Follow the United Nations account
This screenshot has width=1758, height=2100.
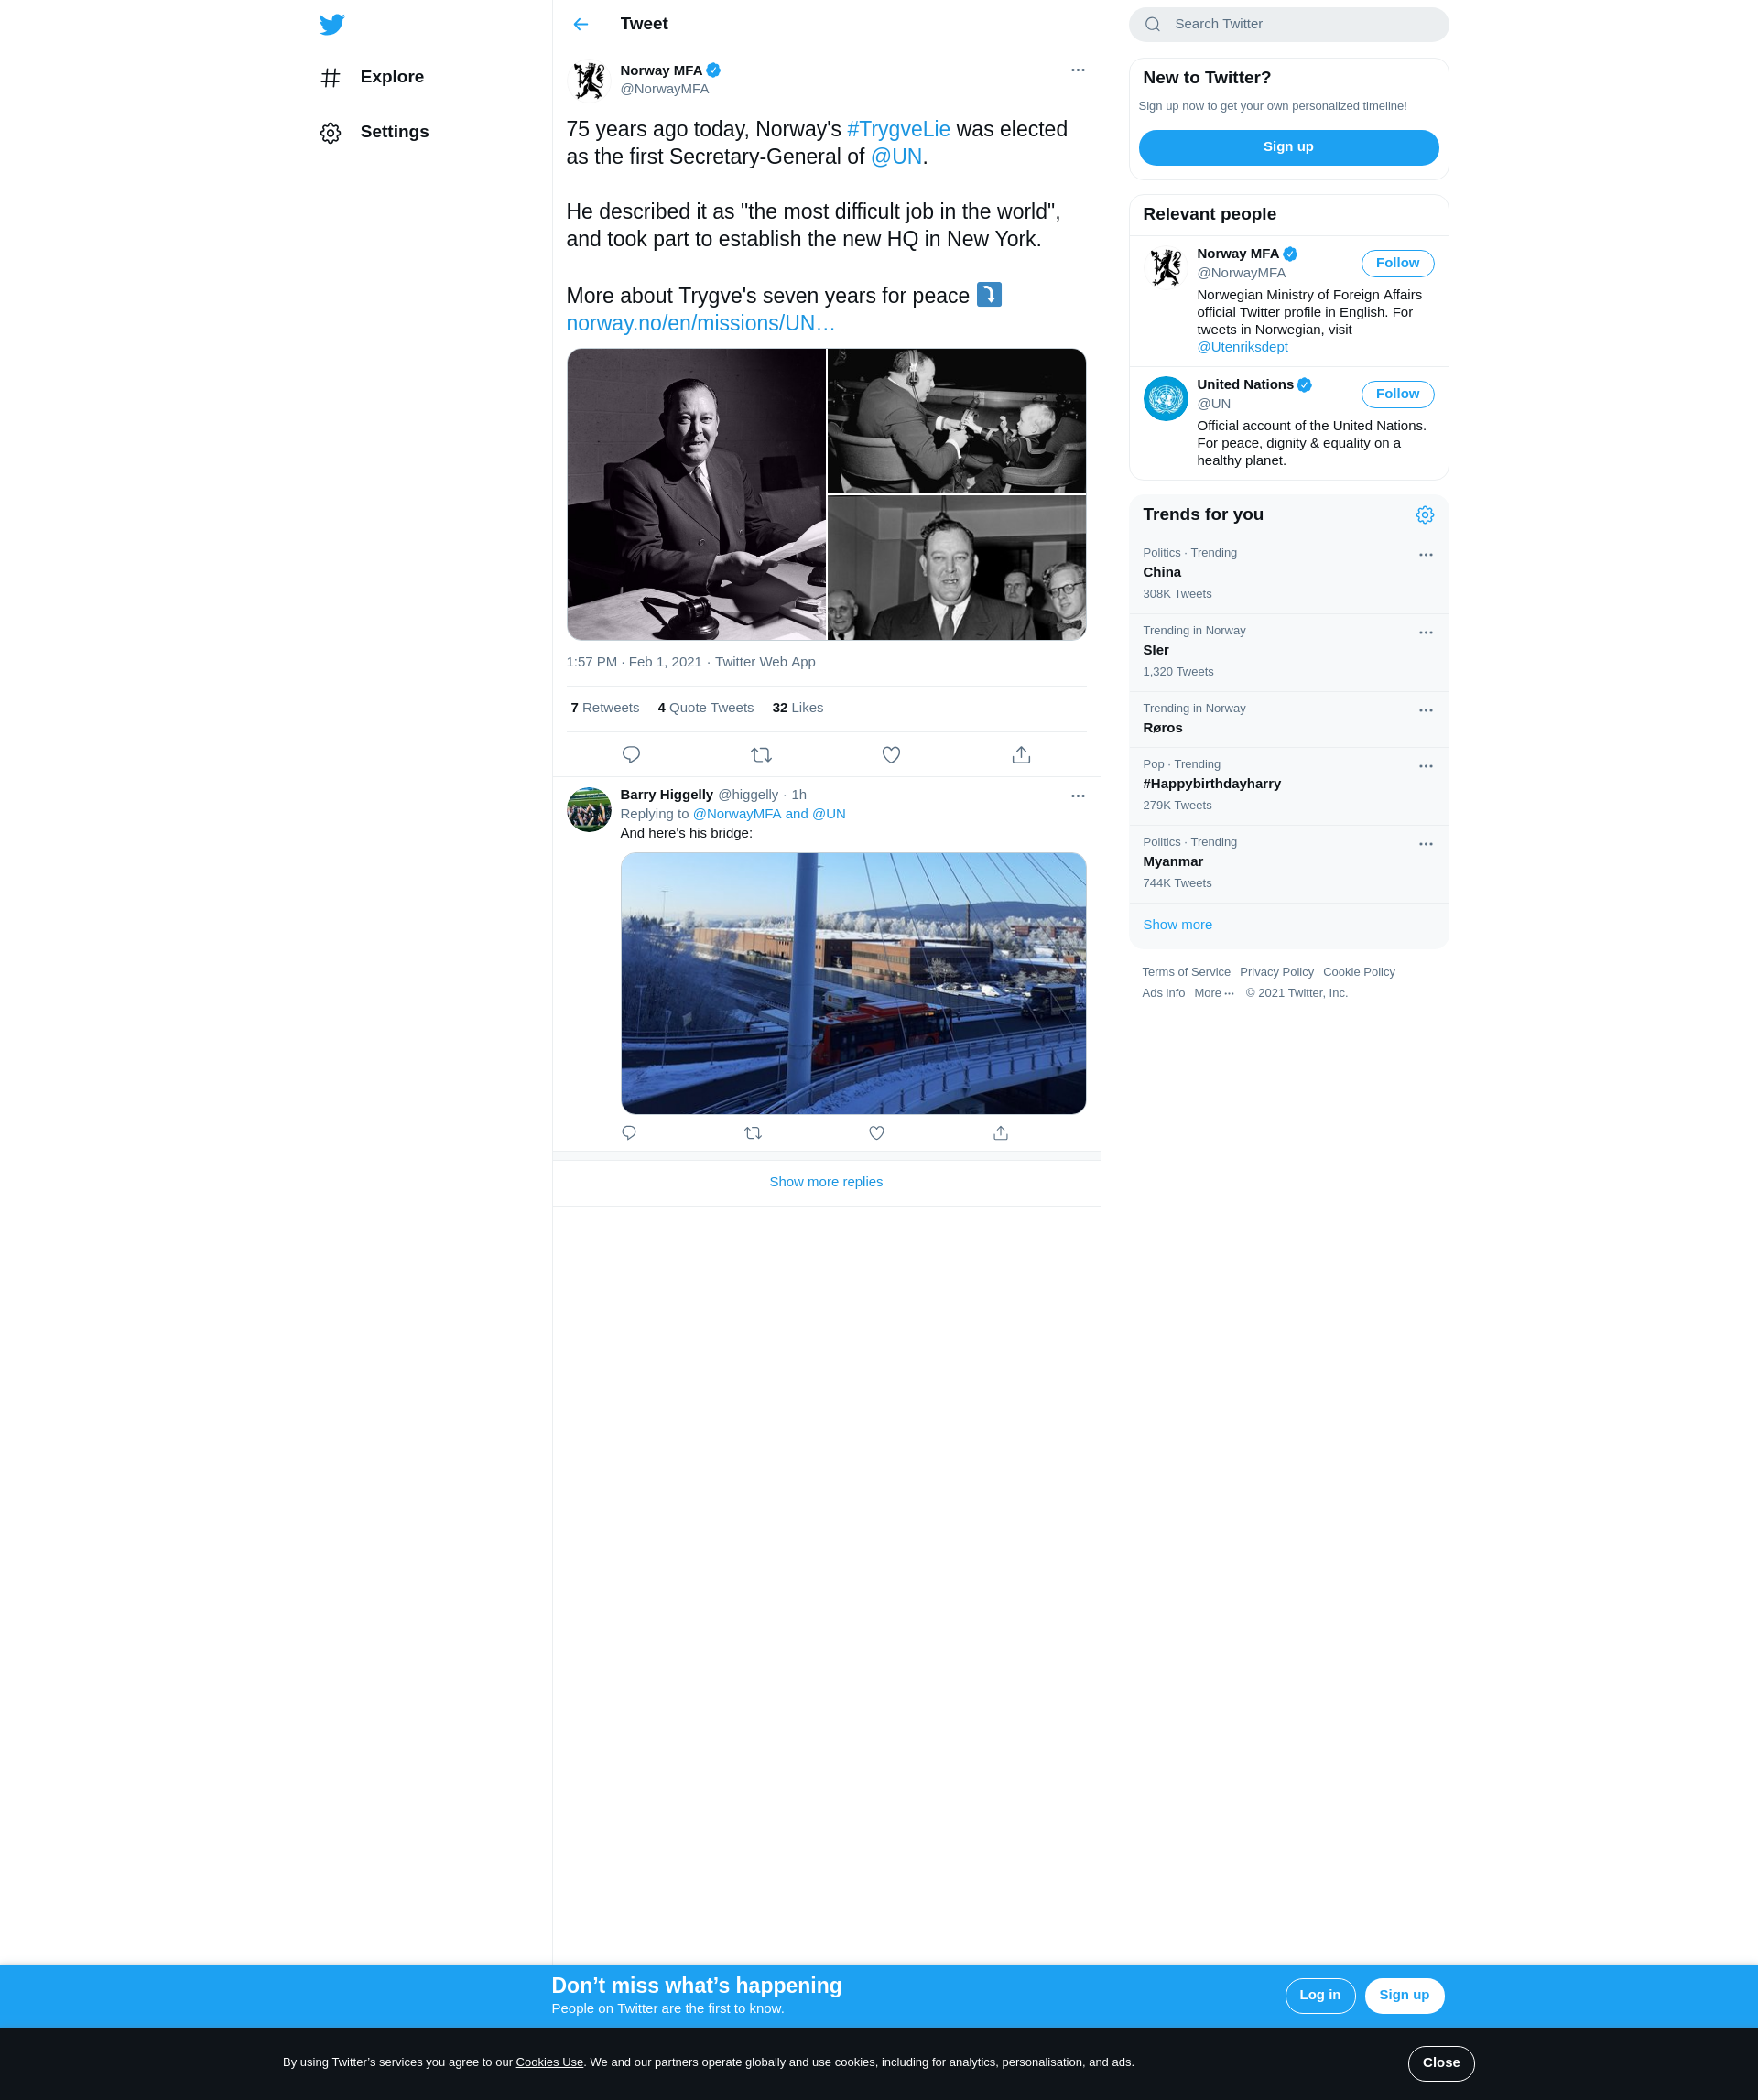[x=1397, y=394]
